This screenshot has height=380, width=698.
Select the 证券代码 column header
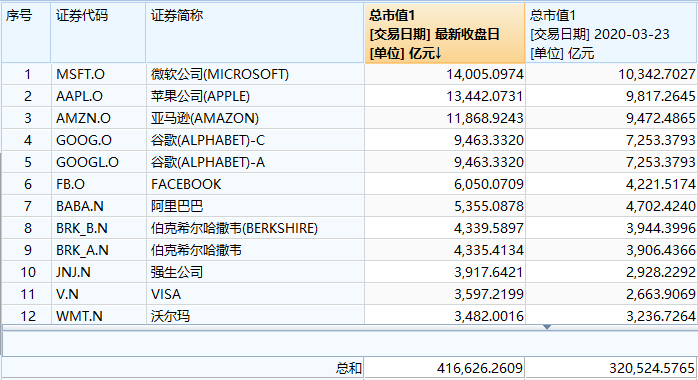pos(98,33)
